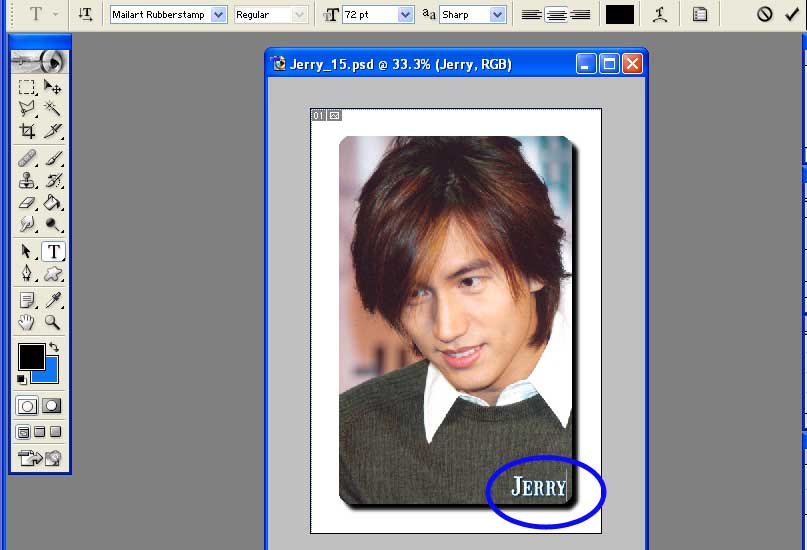Screen dimensions: 807x550
Task: Select the Polygonal Lasso tool
Action: click(x=27, y=108)
